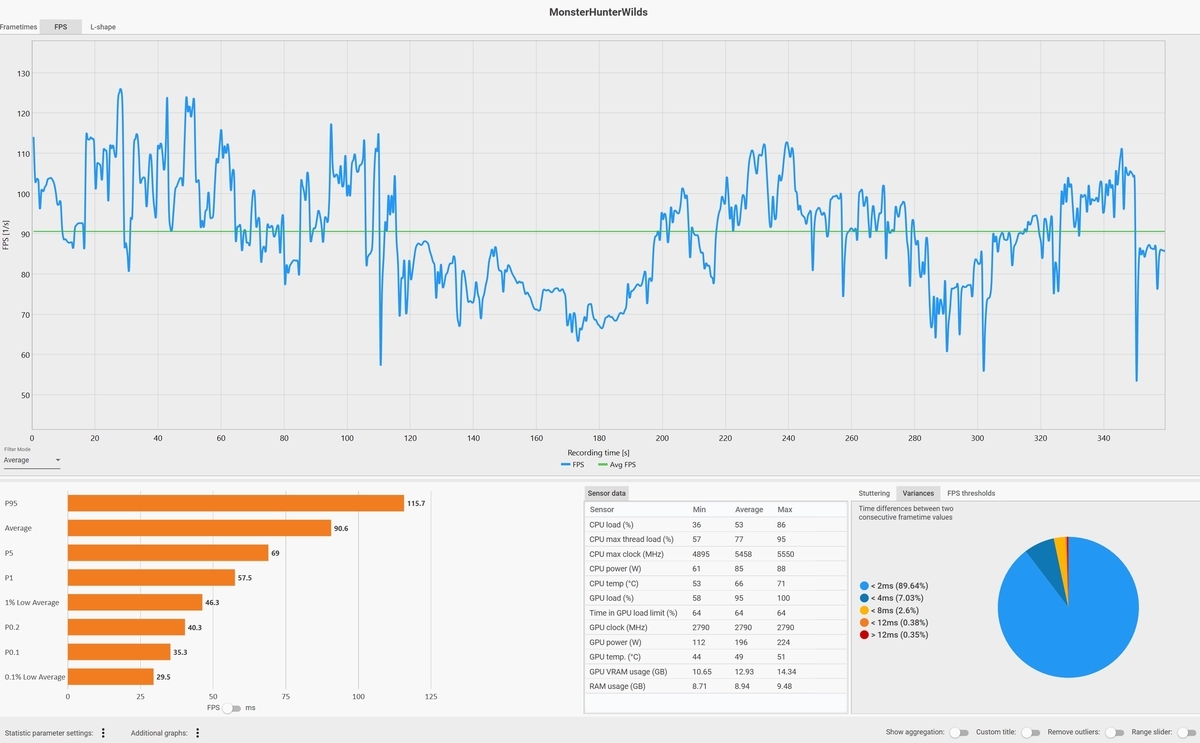Open Additional graphs three-dot menu

(x=198, y=733)
